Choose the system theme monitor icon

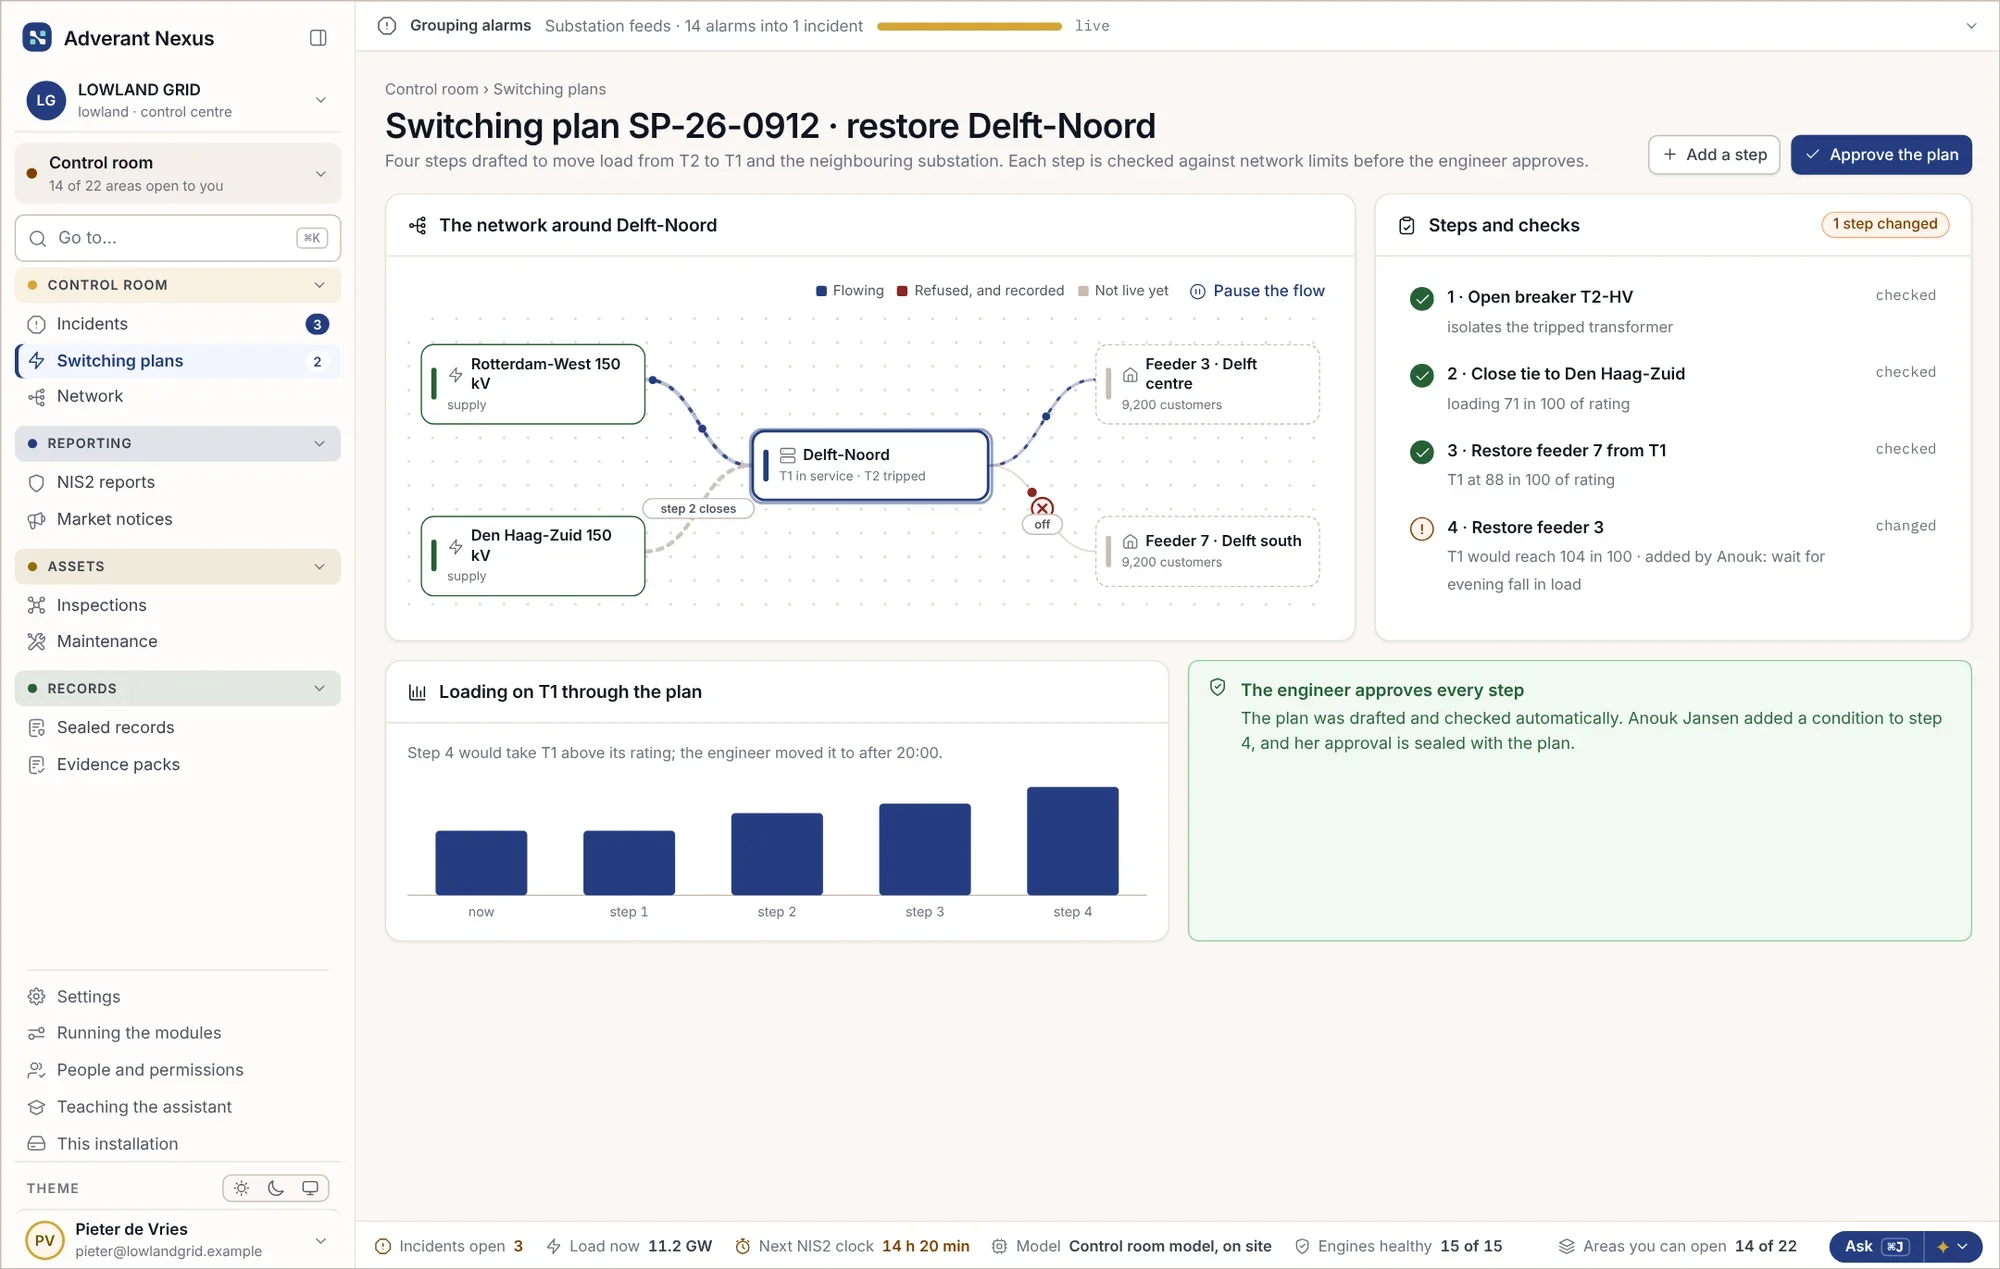pos(310,1188)
